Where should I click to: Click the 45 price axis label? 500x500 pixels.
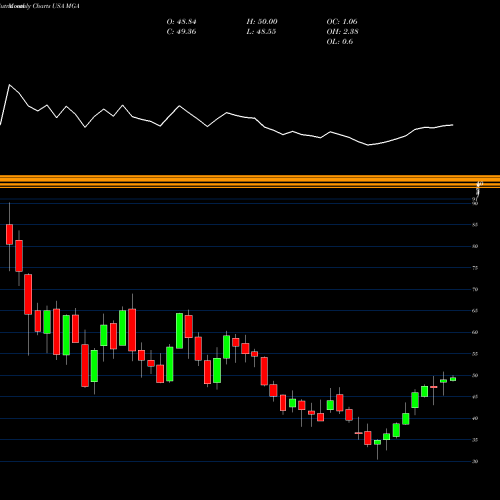[475, 397]
